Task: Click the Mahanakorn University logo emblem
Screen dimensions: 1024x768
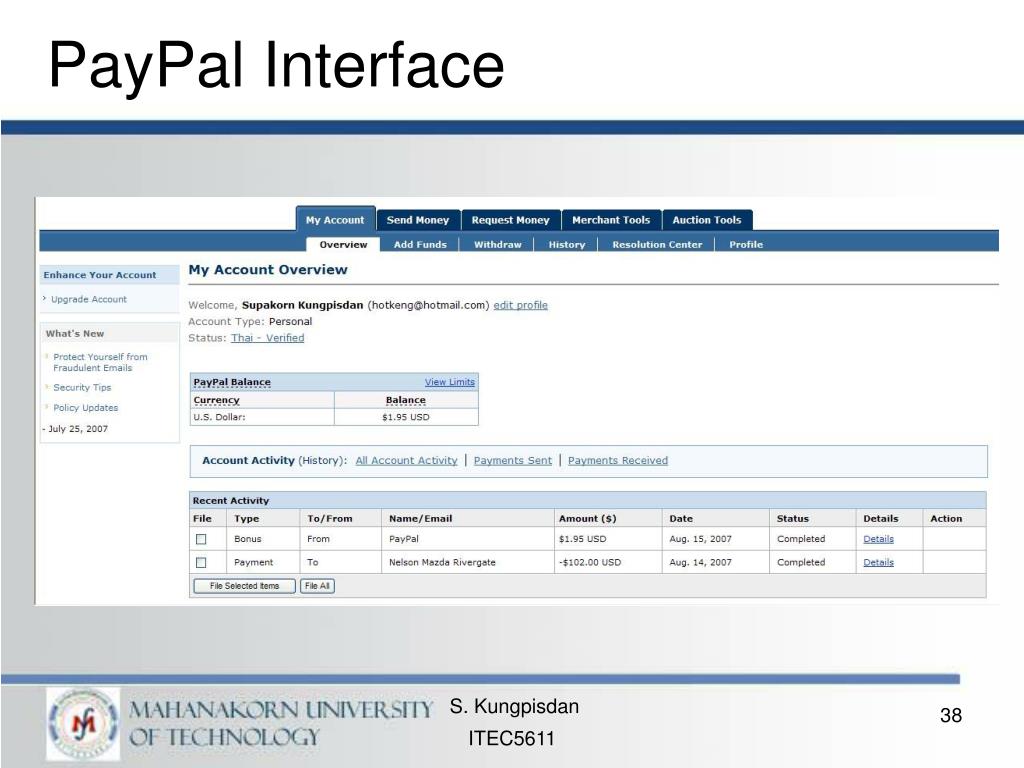Action: tap(84, 724)
